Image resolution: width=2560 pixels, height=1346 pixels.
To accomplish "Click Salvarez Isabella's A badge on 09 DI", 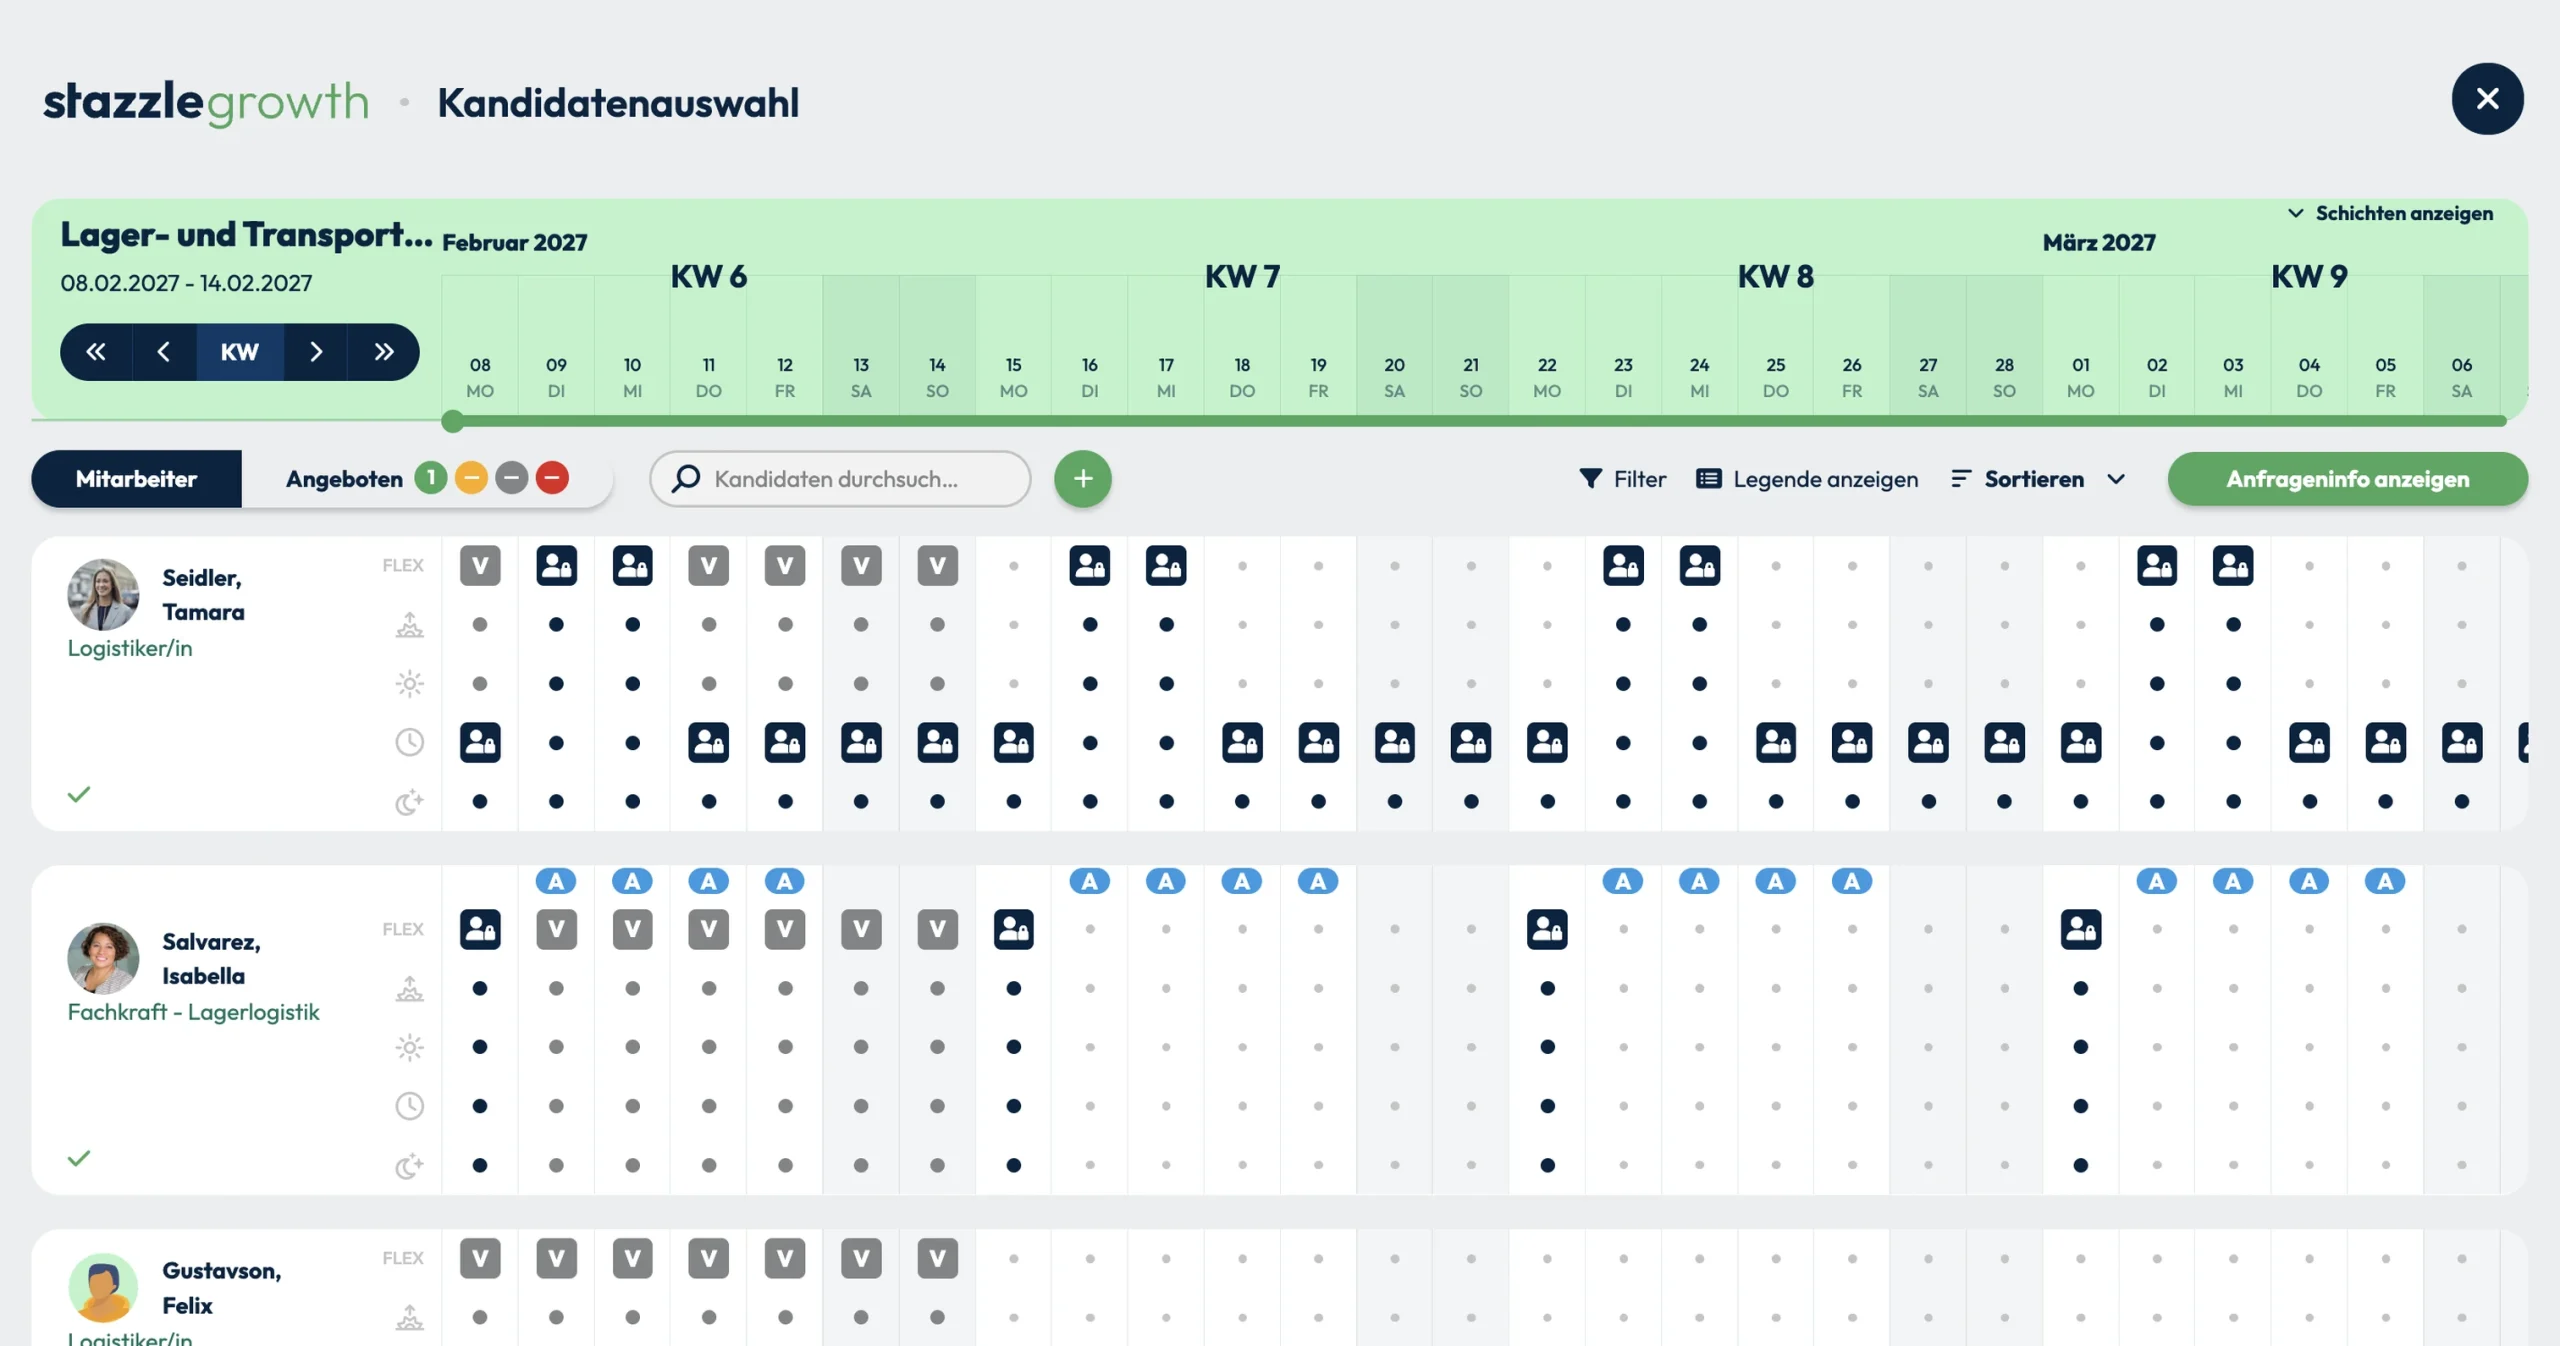I will [556, 881].
